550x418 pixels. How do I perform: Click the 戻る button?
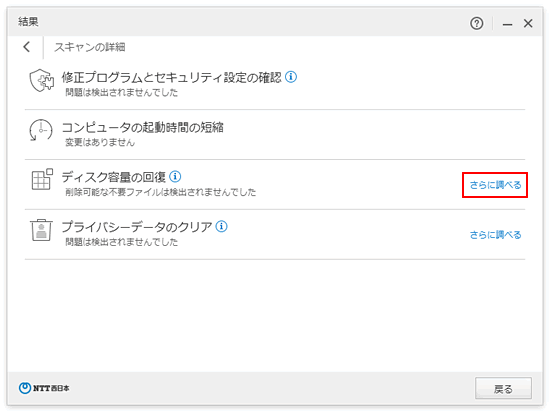[x=503, y=388]
